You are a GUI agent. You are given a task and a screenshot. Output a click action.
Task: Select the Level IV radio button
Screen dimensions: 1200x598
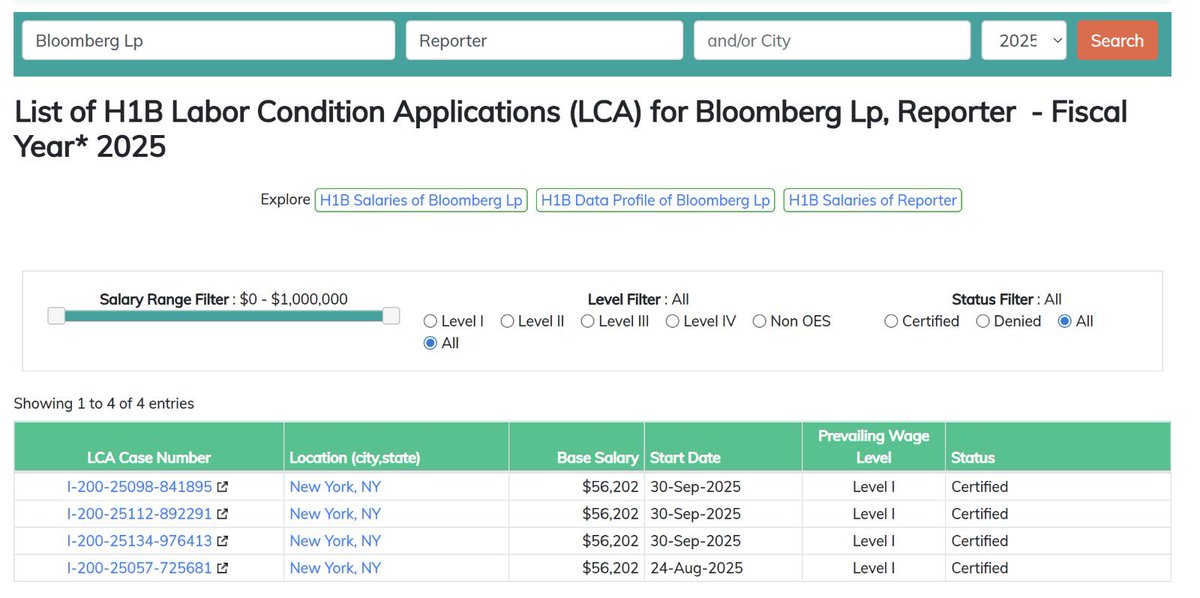coord(673,321)
